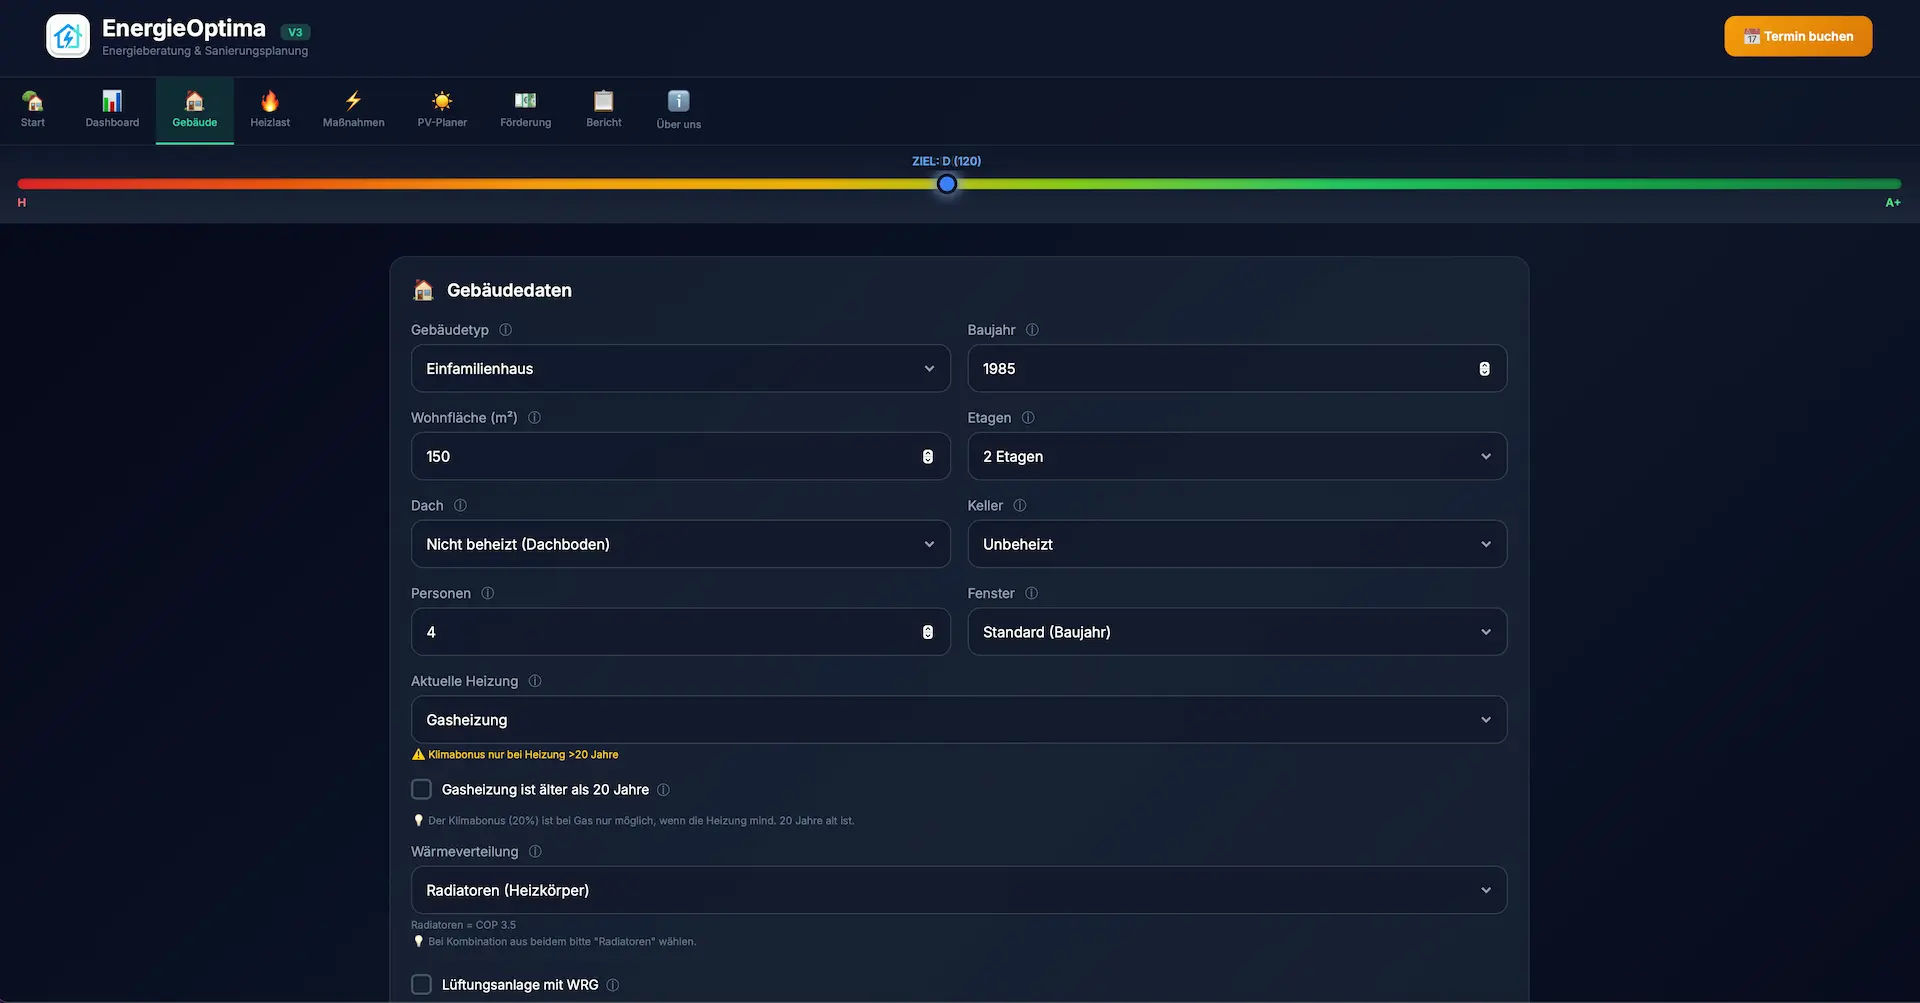Enable Gasheizung ist älter als 20 Jahre
Image resolution: width=1920 pixels, height=1003 pixels.
click(x=422, y=790)
